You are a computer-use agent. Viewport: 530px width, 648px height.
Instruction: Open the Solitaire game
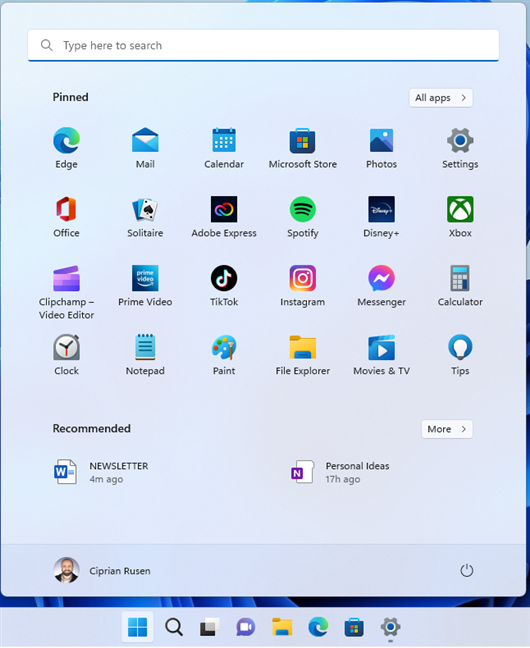(145, 217)
